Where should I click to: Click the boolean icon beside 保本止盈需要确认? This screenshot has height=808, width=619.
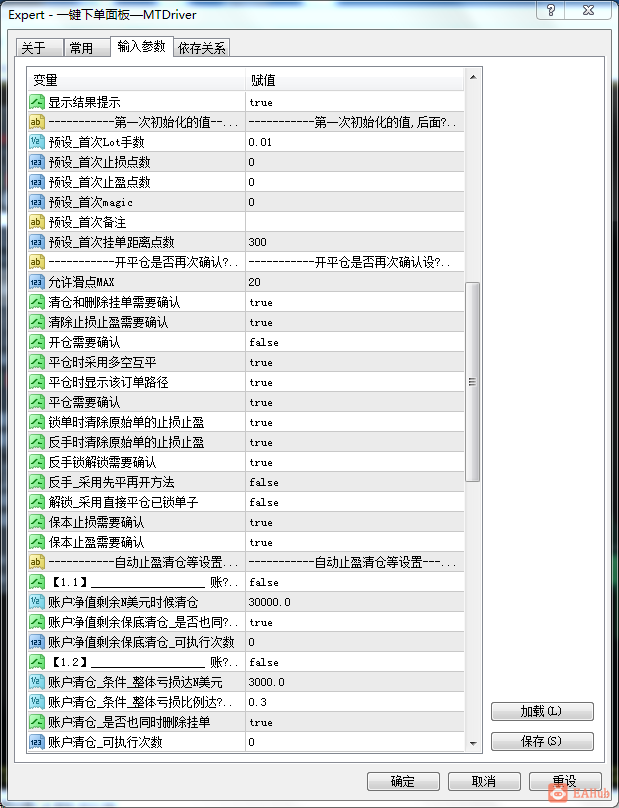pyautogui.click(x=37, y=542)
